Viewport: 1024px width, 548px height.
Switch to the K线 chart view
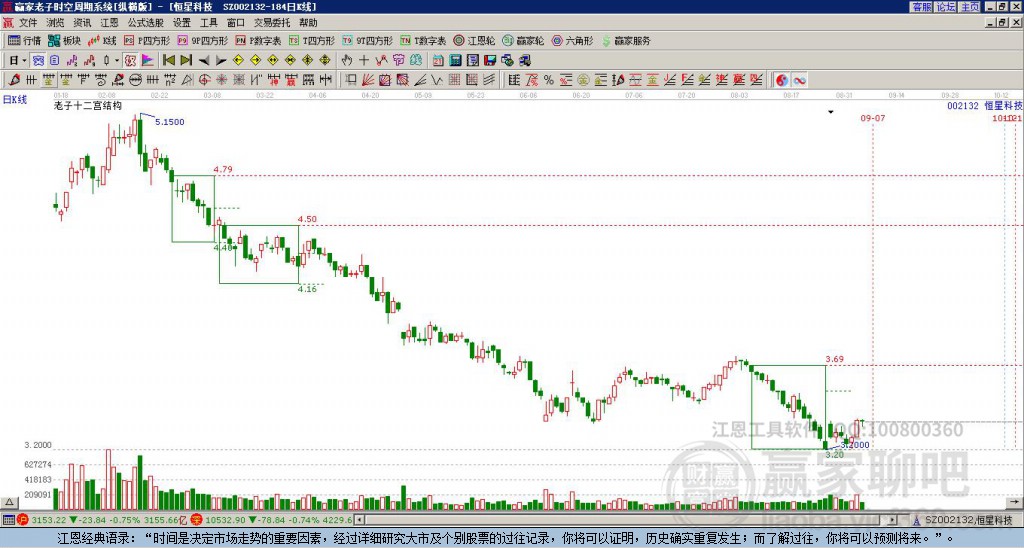pyautogui.click(x=102, y=40)
